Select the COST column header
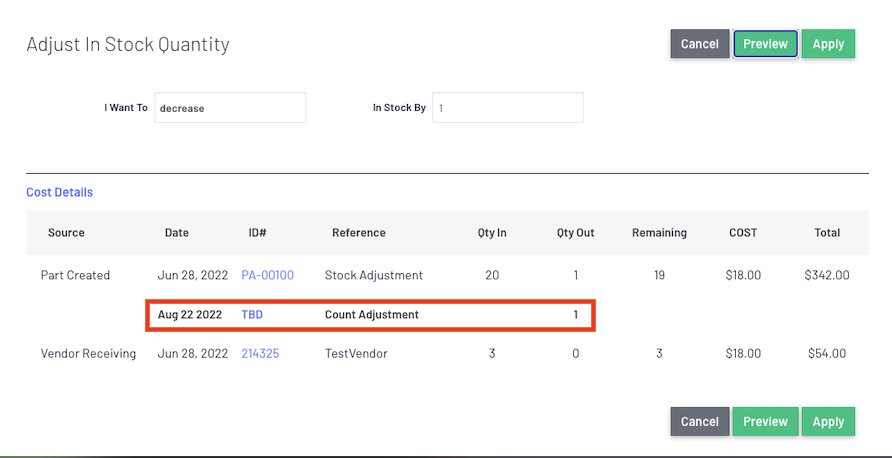This screenshot has height=458, width=892. (x=744, y=232)
